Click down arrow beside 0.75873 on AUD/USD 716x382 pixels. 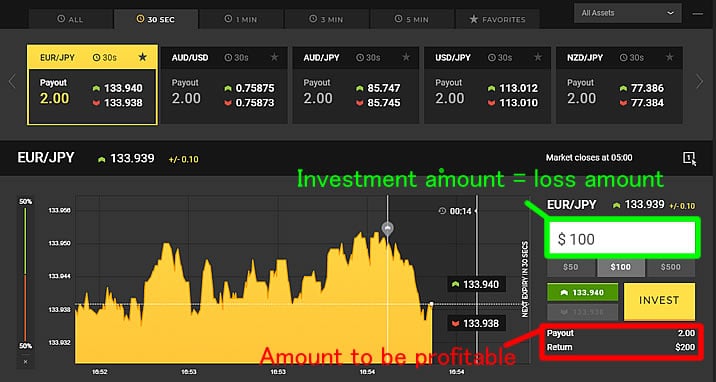coord(228,103)
